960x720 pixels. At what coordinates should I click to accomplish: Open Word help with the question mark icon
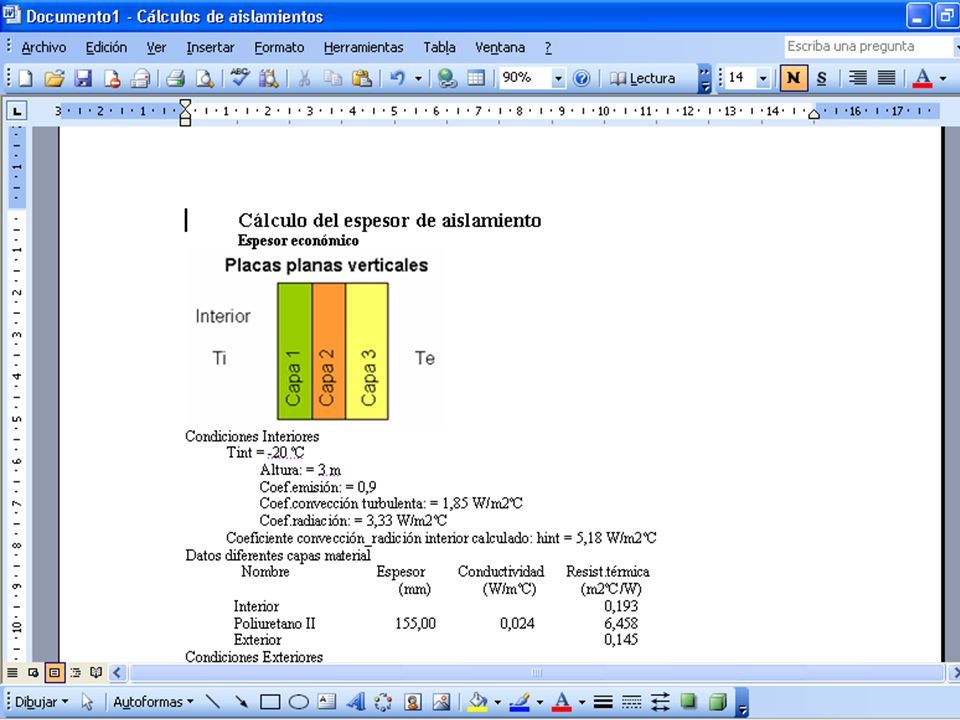click(581, 78)
